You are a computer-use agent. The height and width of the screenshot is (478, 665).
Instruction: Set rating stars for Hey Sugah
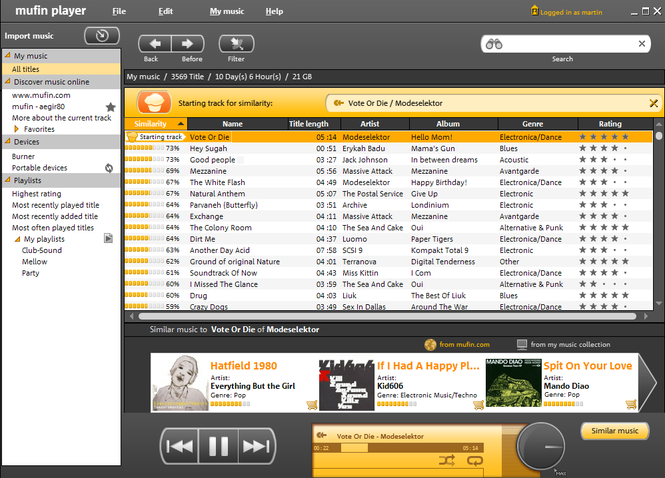604,148
